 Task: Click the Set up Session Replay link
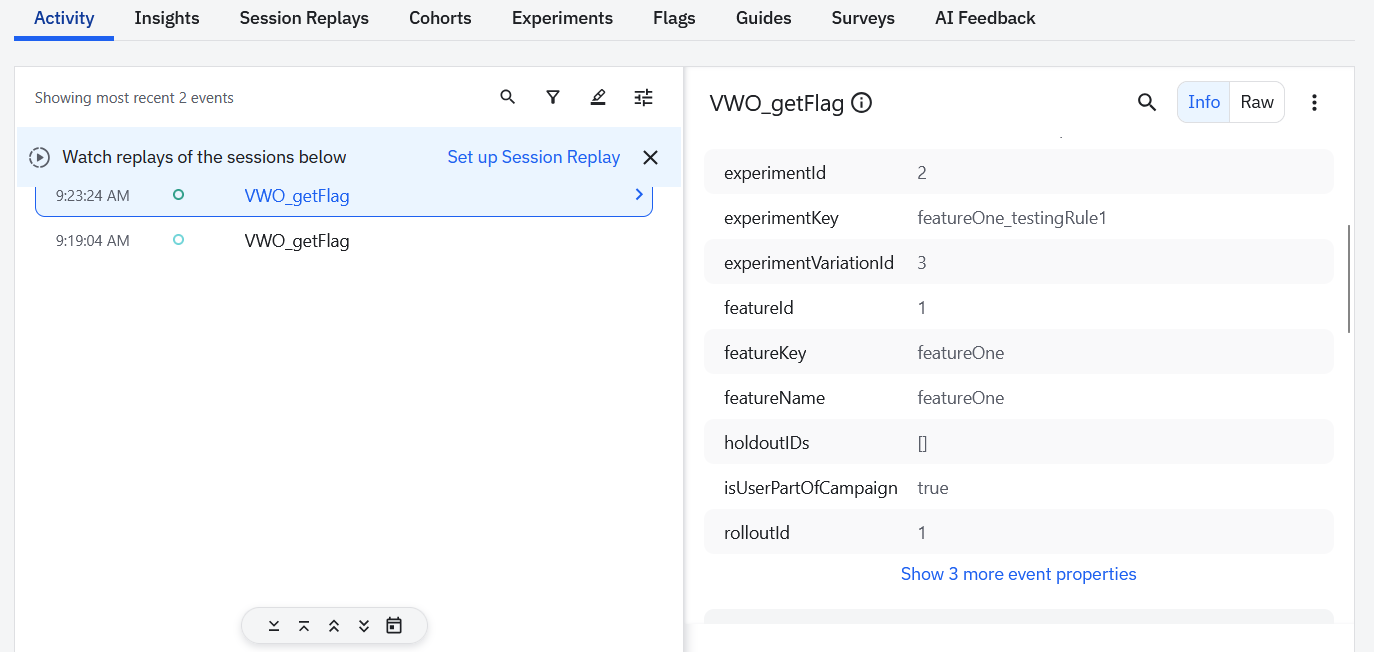(533, 157)
